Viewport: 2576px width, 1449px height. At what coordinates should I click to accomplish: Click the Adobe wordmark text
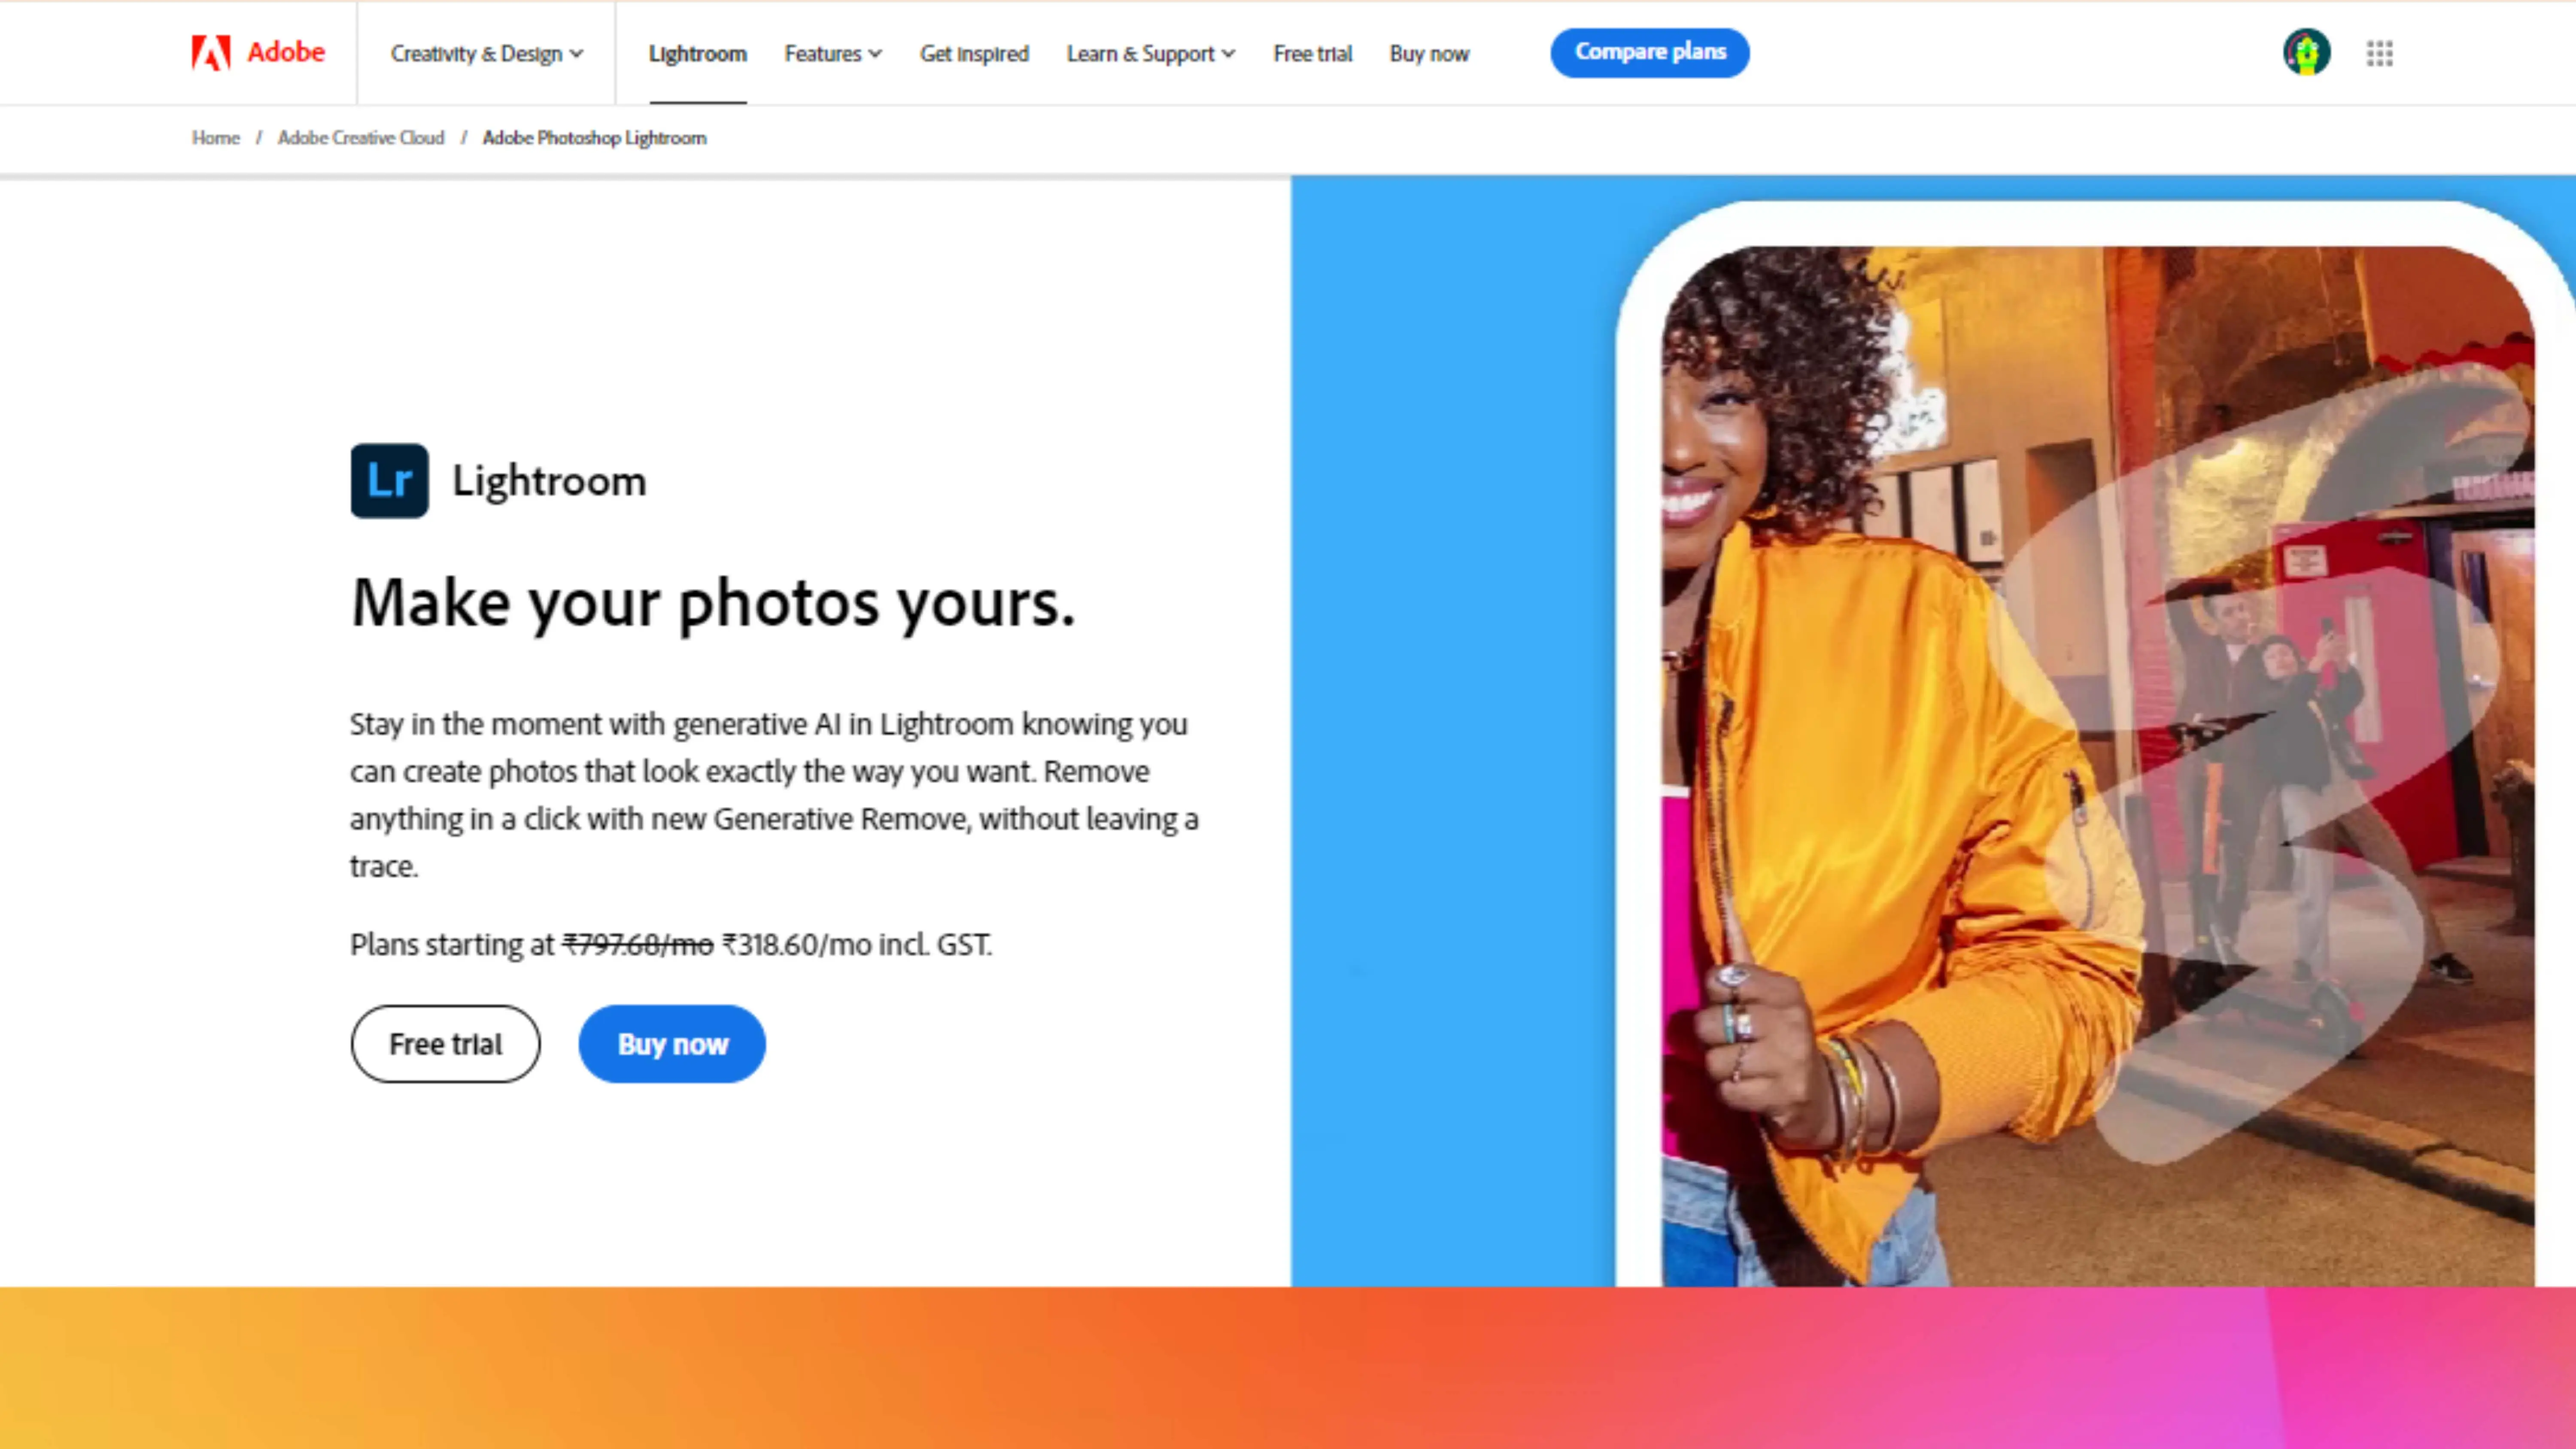[286, 52]
